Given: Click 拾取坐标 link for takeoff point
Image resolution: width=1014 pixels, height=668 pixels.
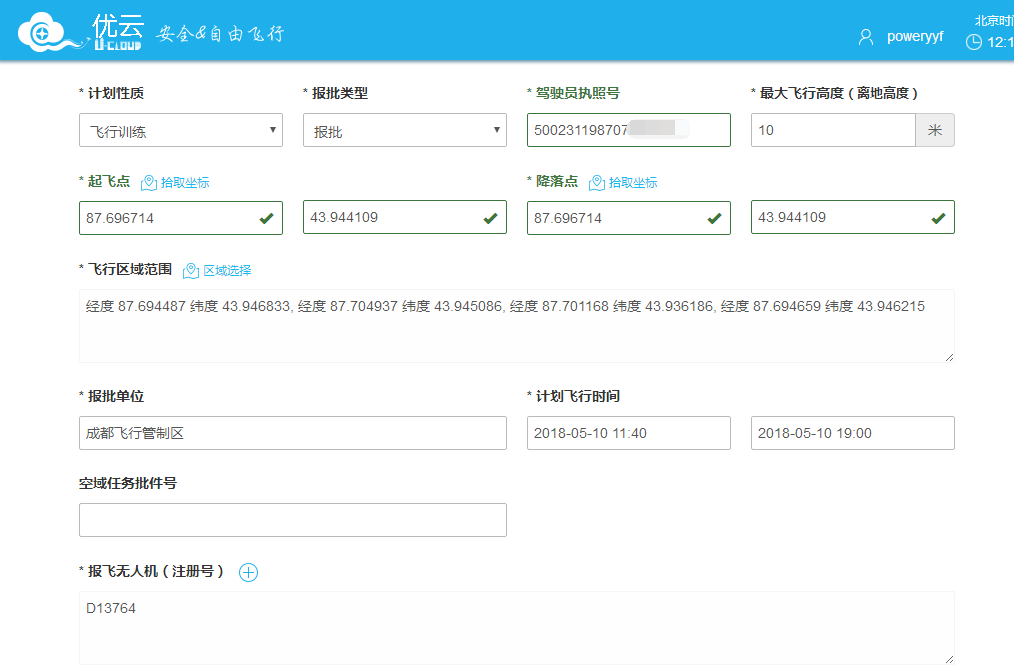Looking at the screenshot, I should [x=185, y=183].
